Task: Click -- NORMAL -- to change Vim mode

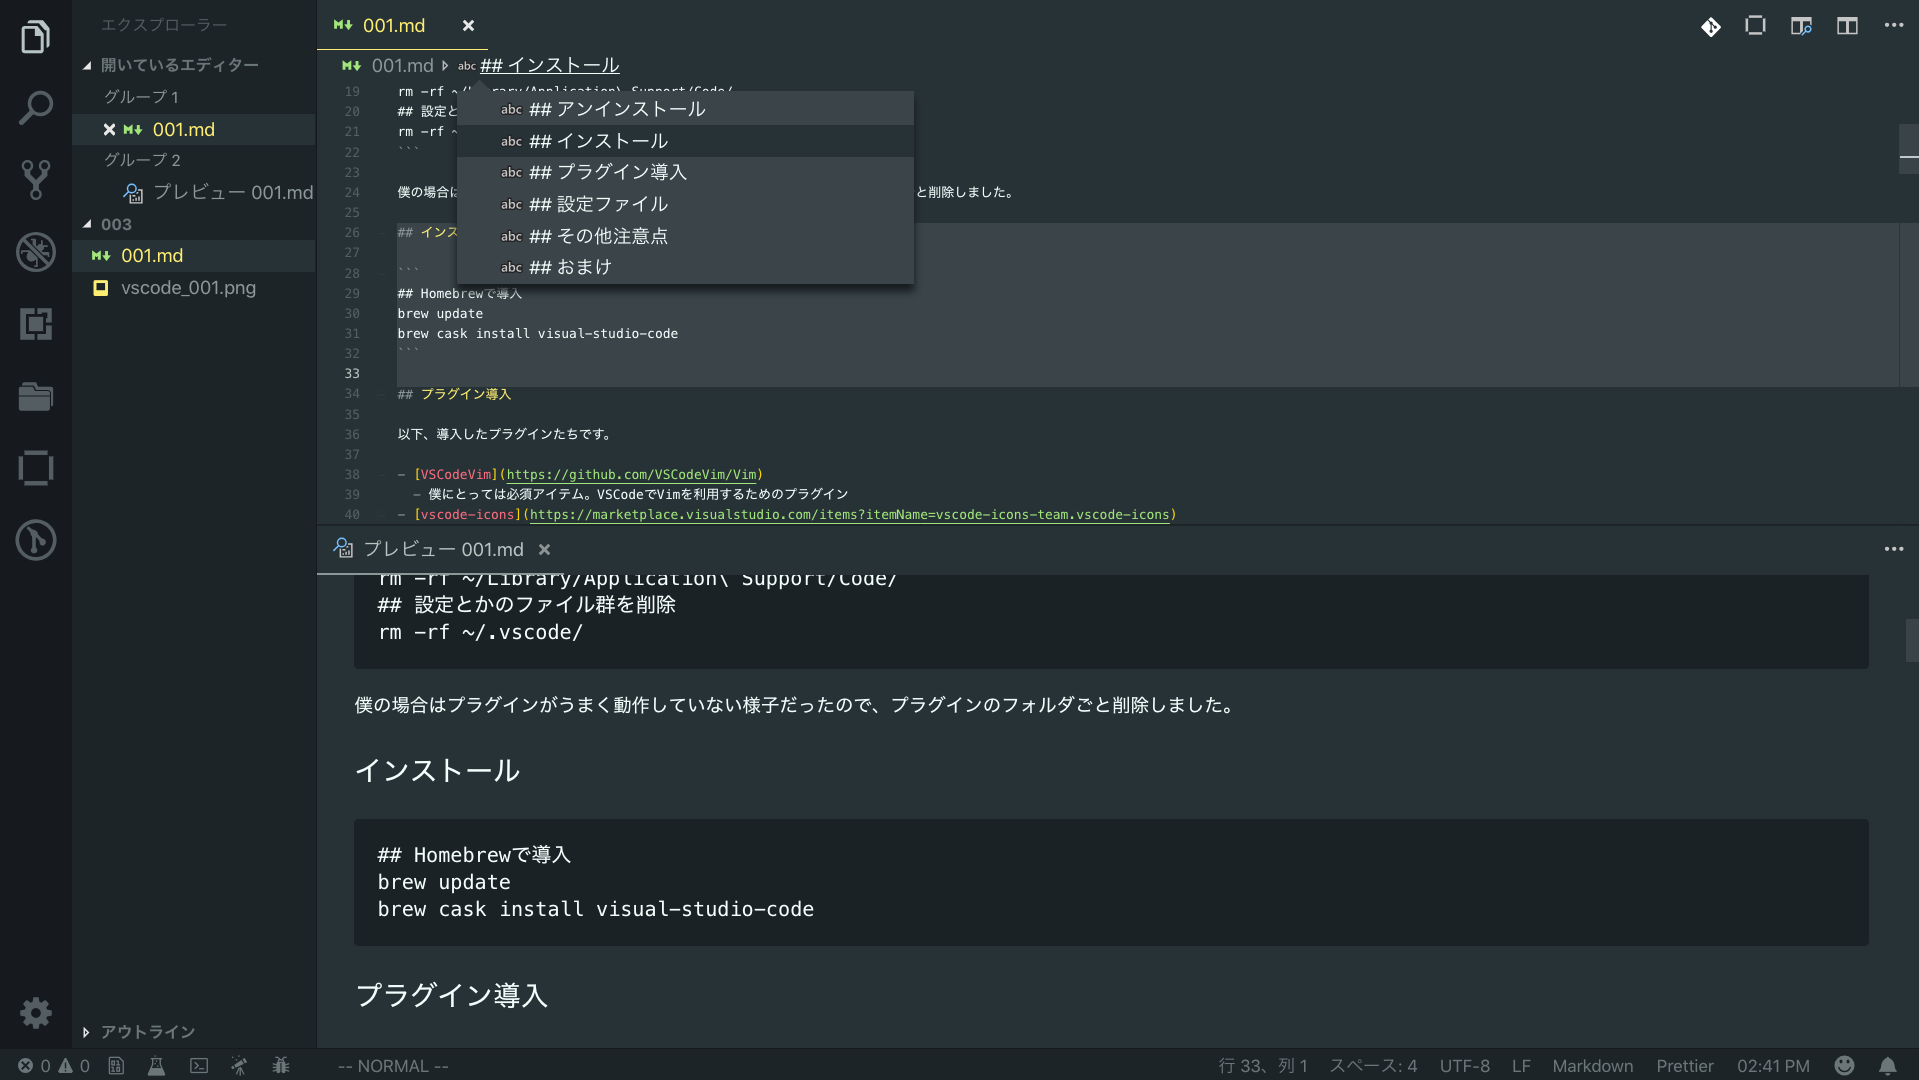Action: [x=392, y=1066]
